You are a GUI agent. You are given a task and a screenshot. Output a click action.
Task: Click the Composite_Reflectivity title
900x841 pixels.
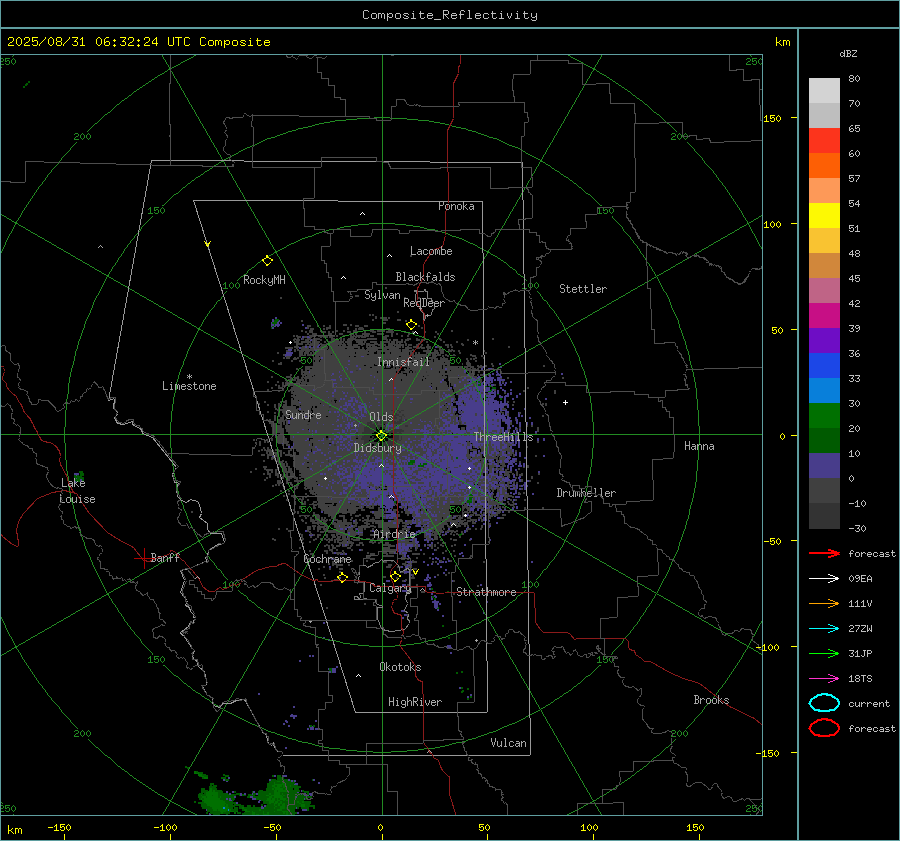450,15
